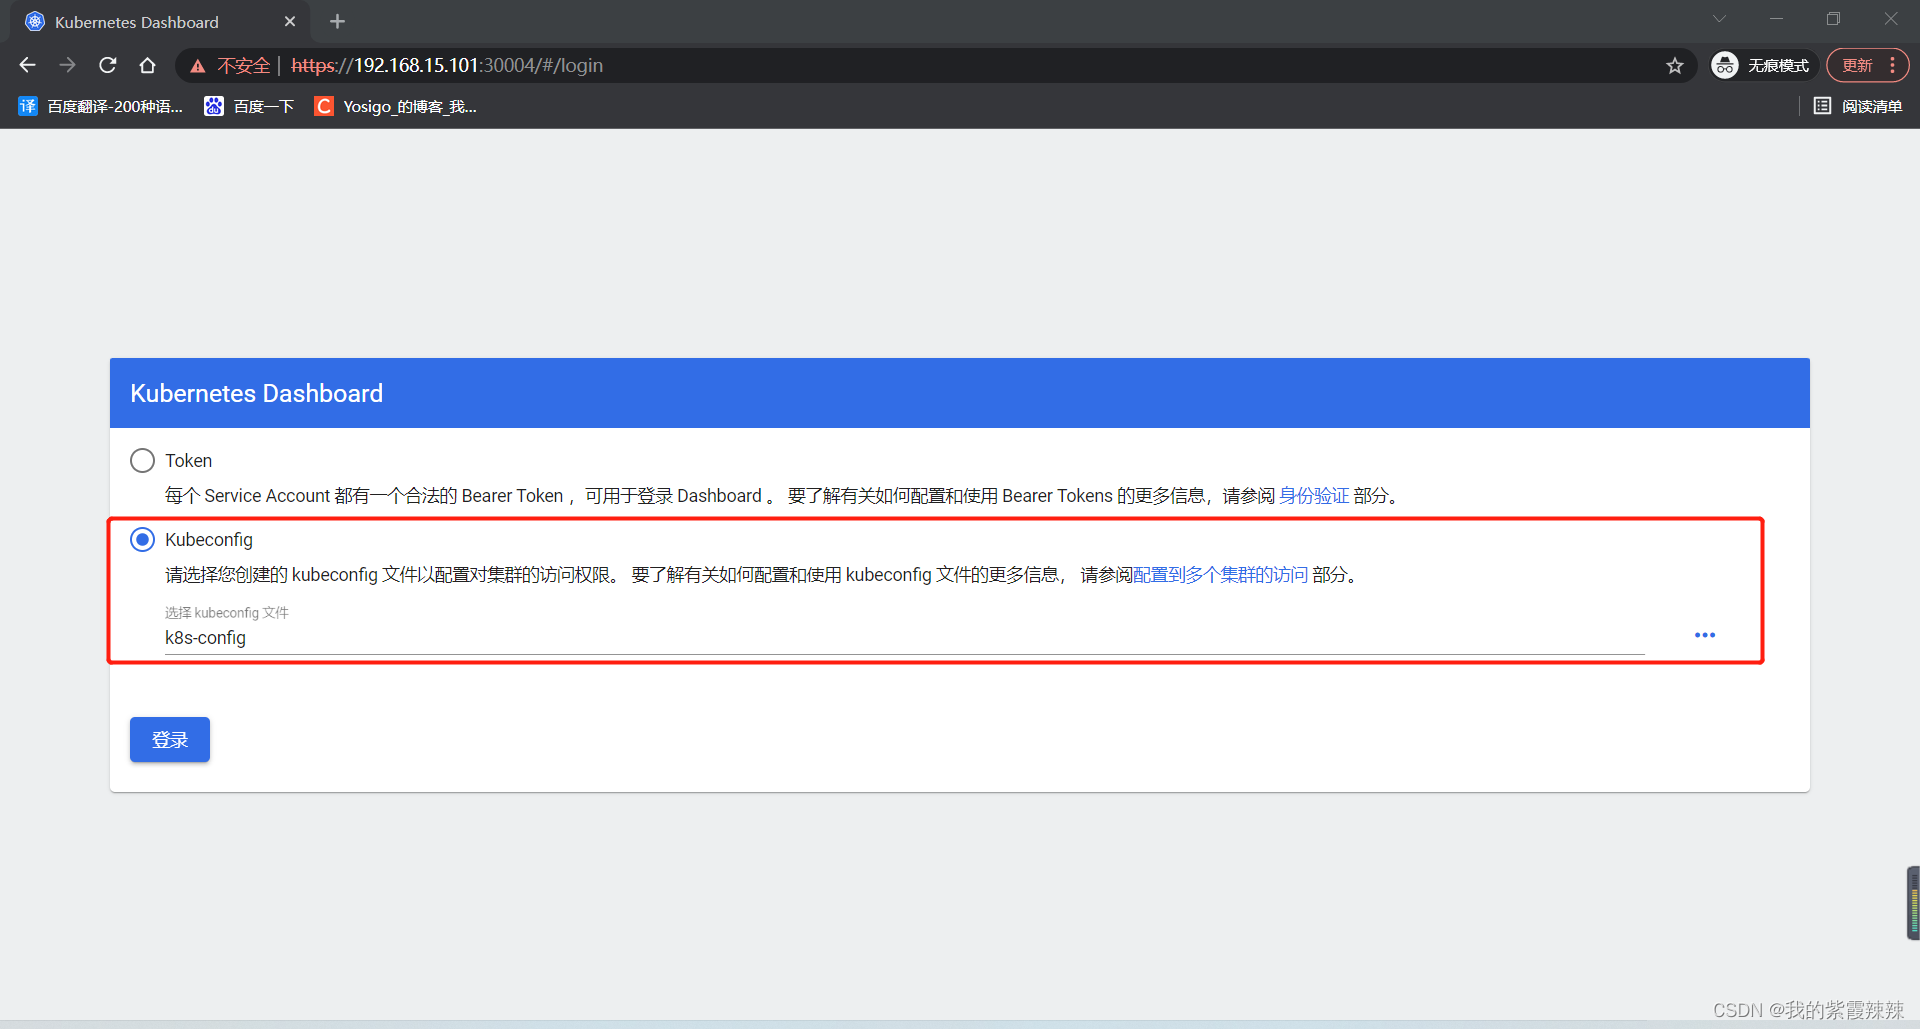Open a new tab with the plus icon
The height and width of the screenshot is (1029, 1920).
click(x=337, y=21)
